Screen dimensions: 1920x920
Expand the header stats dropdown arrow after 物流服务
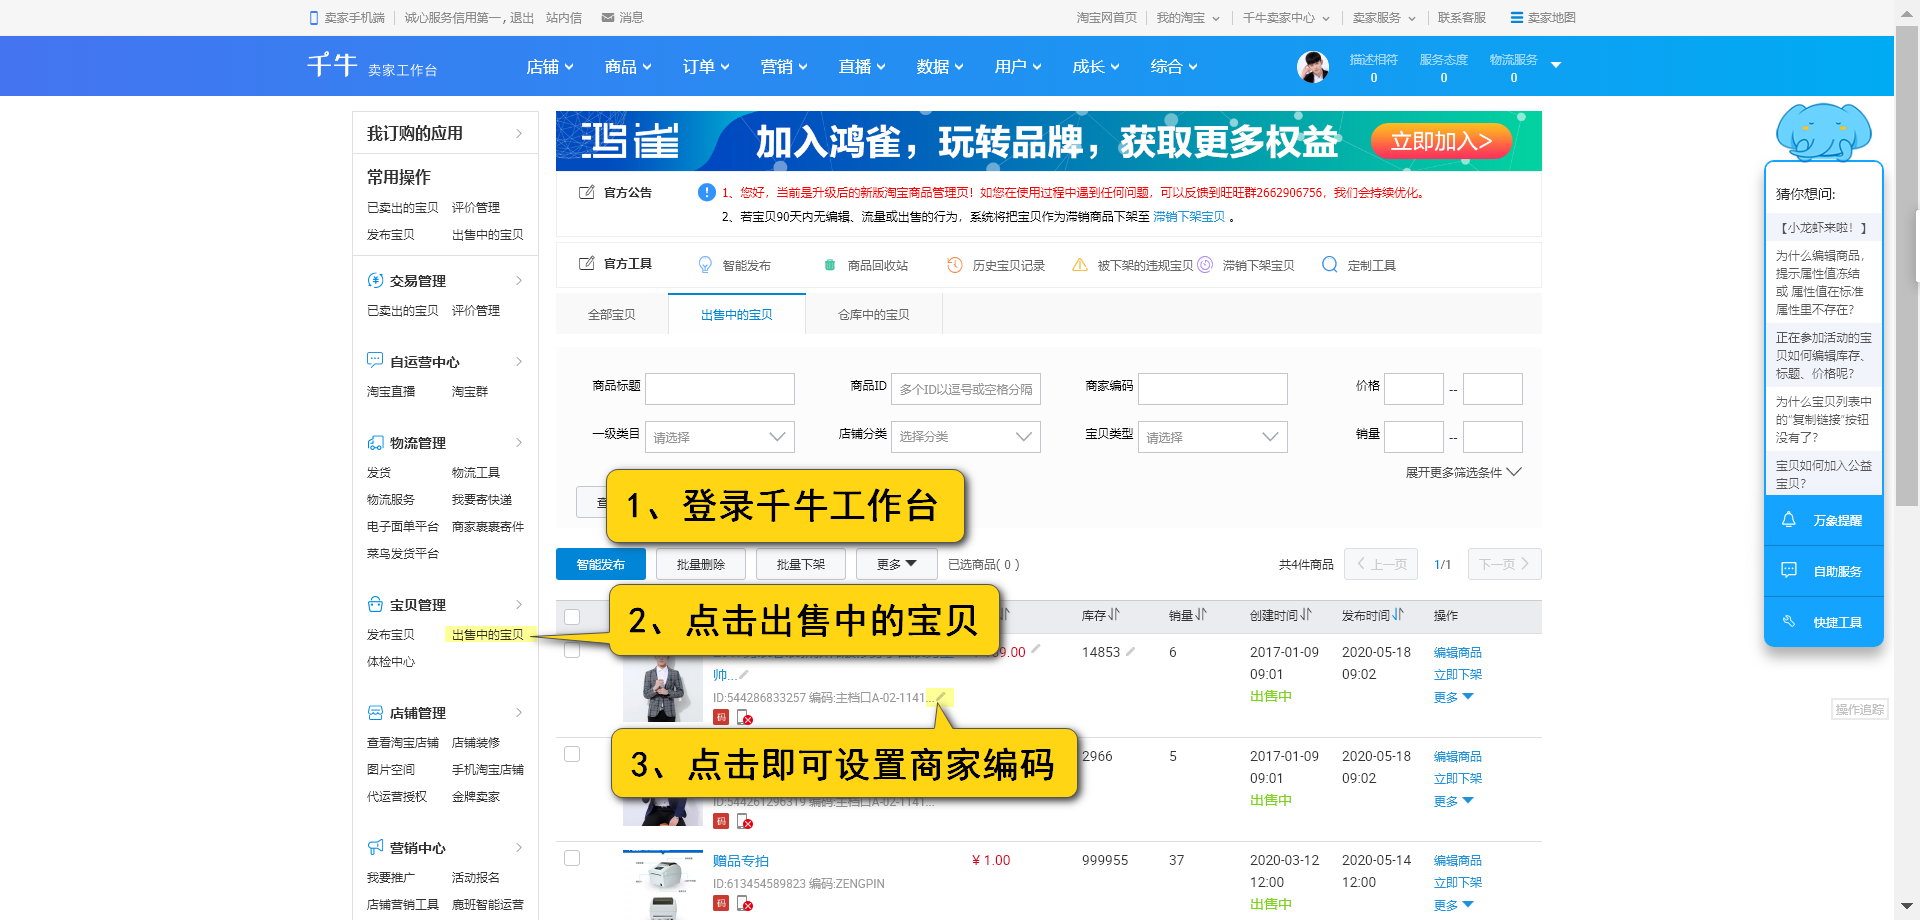point(1556,65)
